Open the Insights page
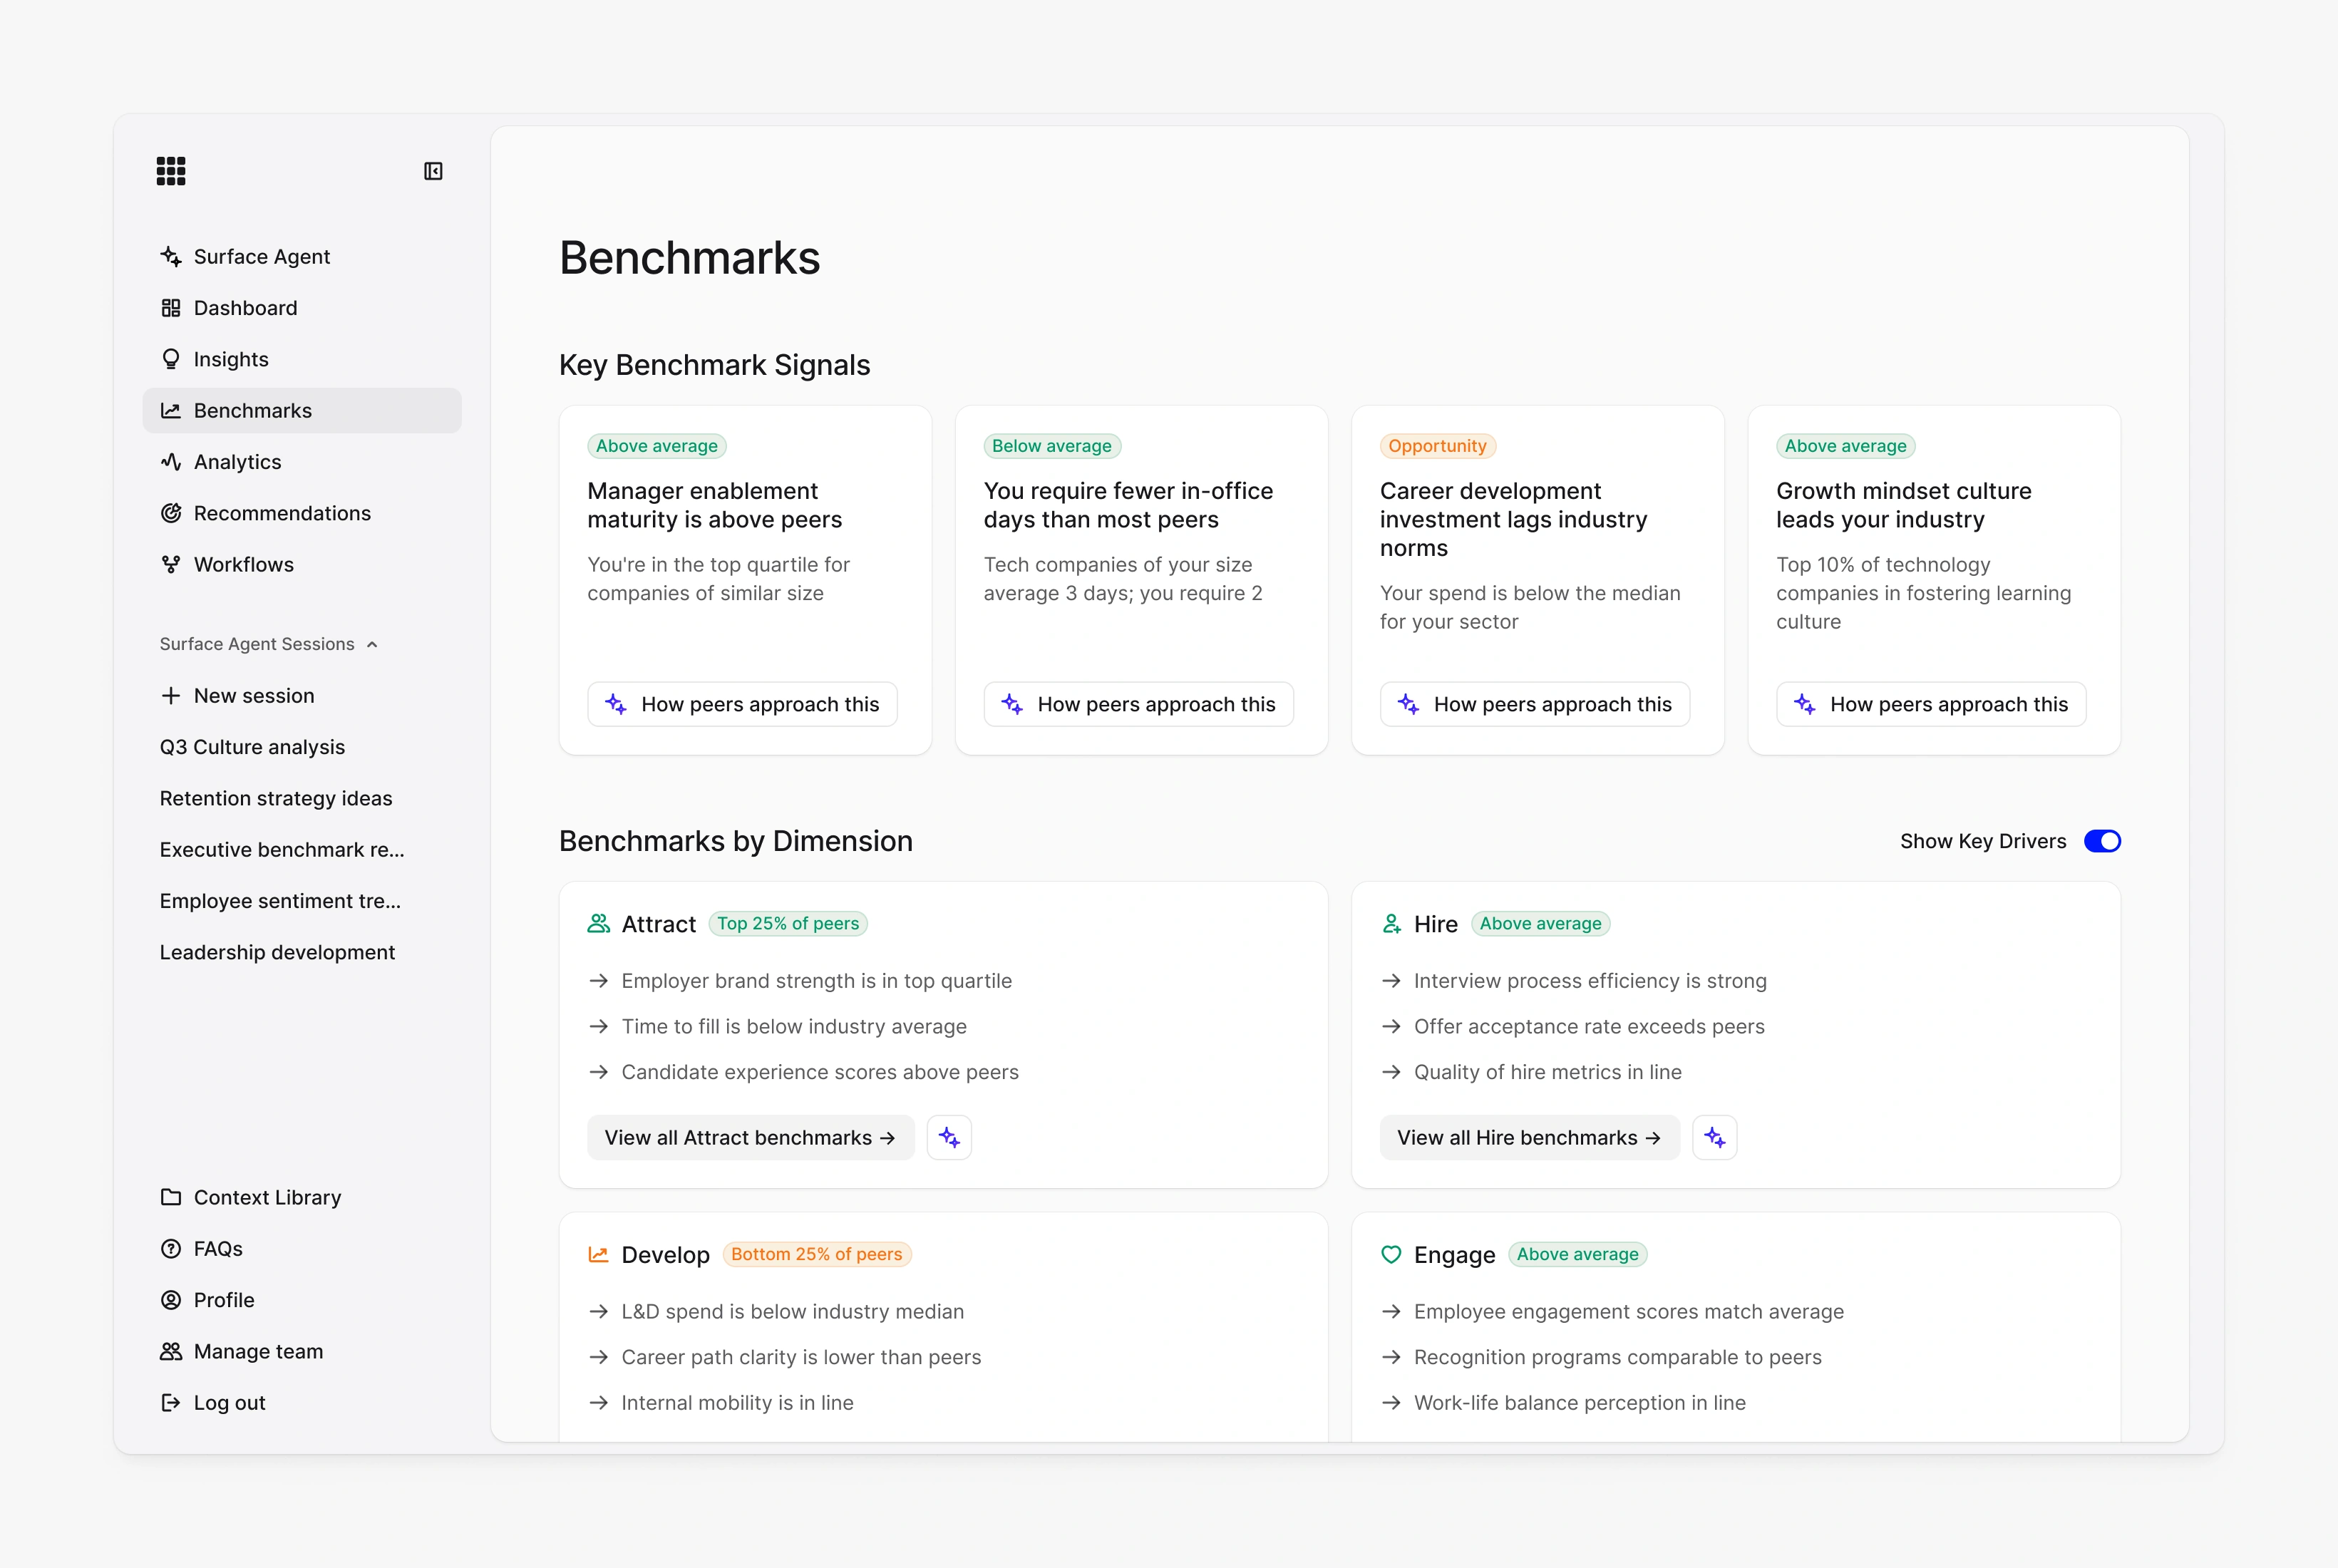2338x1568 pixels. click(302, 359)
